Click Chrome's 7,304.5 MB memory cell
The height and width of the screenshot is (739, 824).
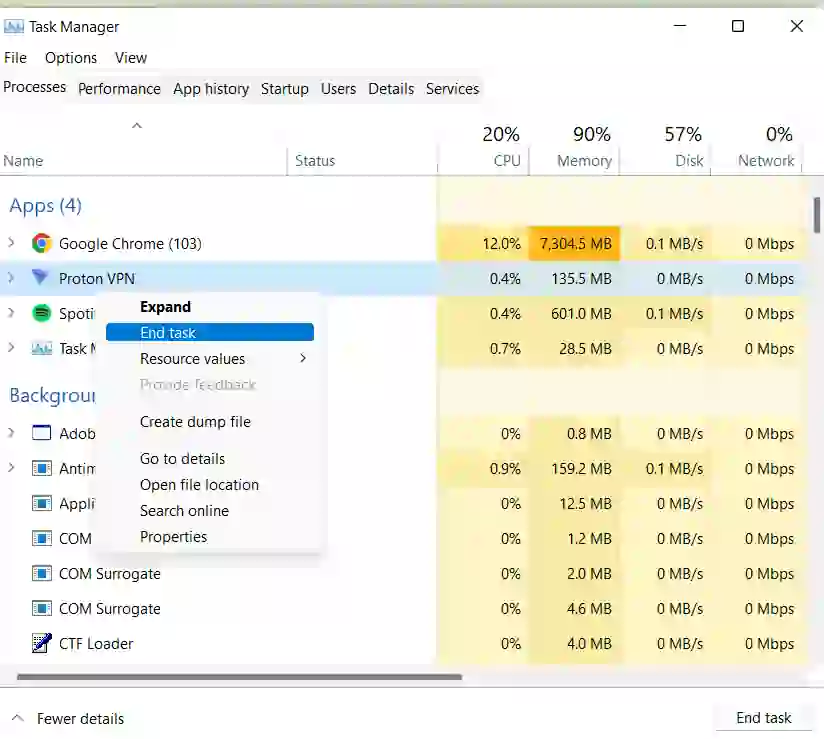tap(574, 243)
